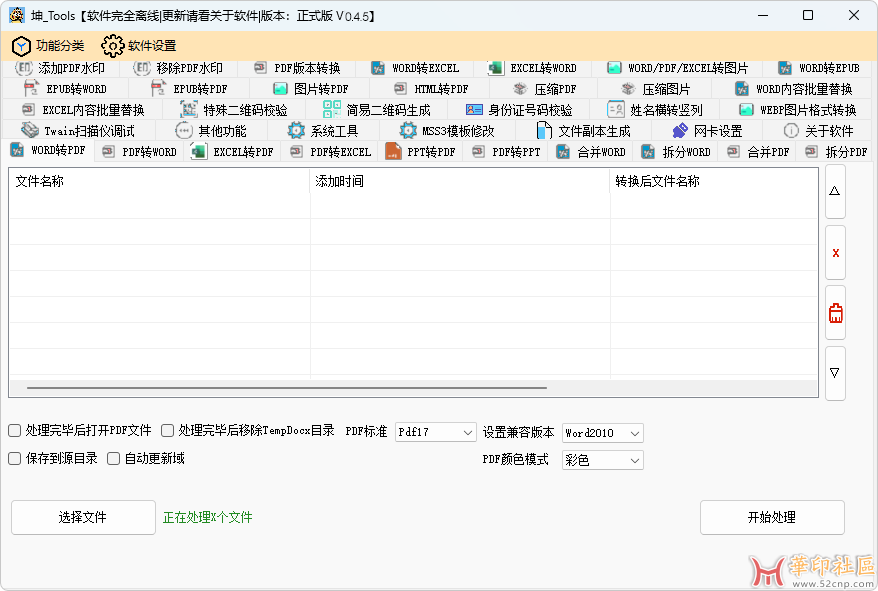Click the red trash clear list icon
The width and height of the screenshot is (878, 591).
[x=835, y=313]
